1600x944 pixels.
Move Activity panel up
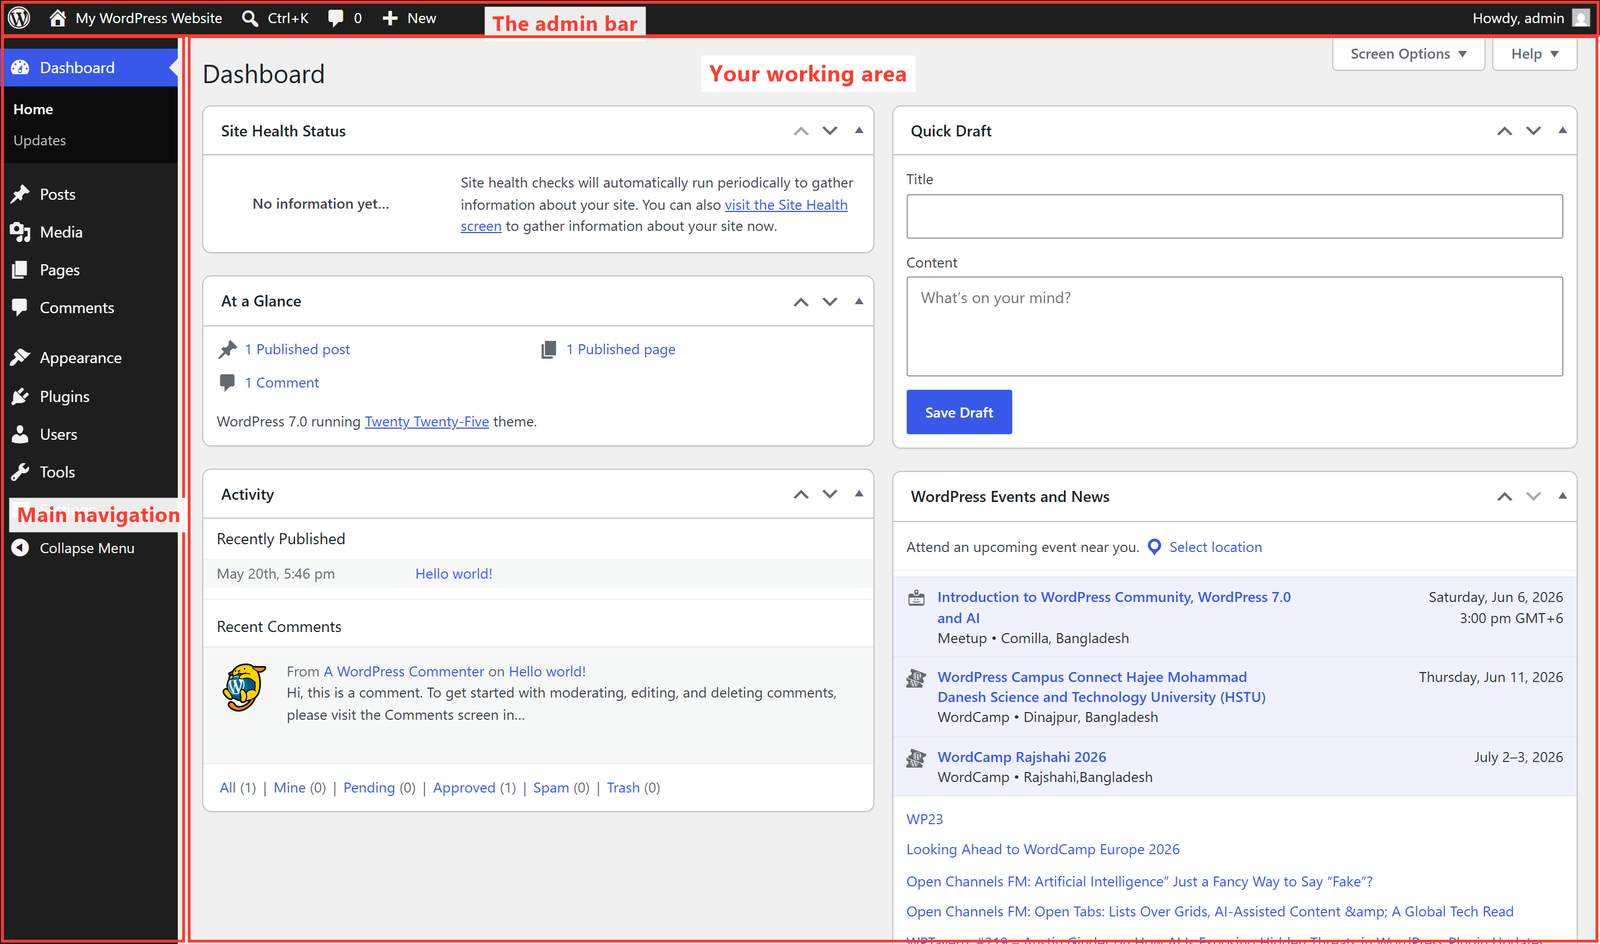801,494
